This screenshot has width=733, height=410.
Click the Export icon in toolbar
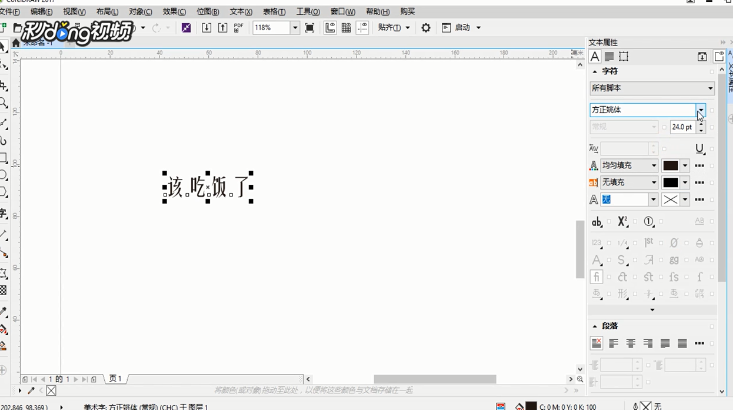(223, 28)
